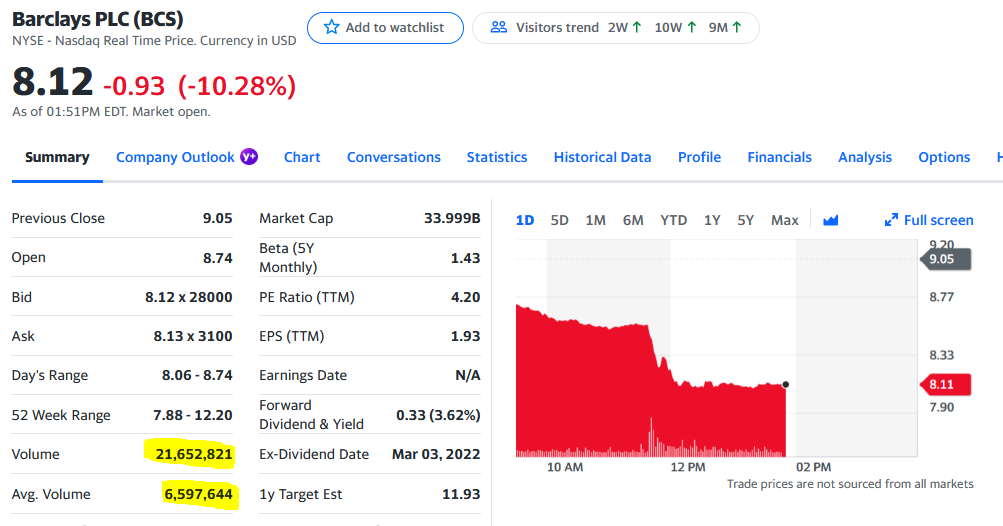Click the highlighted Volume value 21,652,821
This screenshot has height=526, width=1003.
tap(194, 454)
